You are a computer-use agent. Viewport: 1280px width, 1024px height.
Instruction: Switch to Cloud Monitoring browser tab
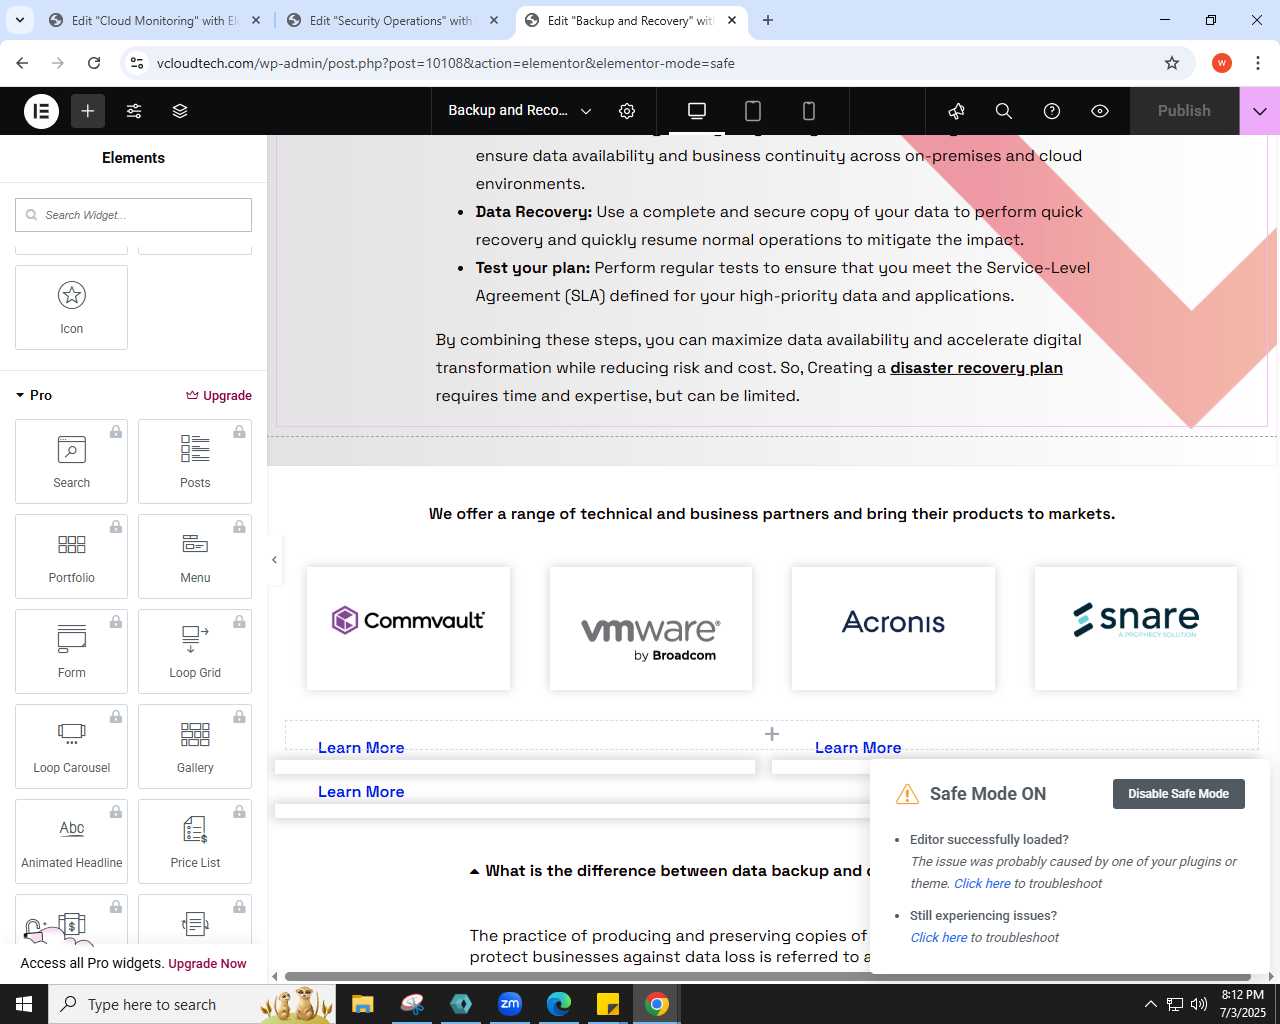coord(155,20)
